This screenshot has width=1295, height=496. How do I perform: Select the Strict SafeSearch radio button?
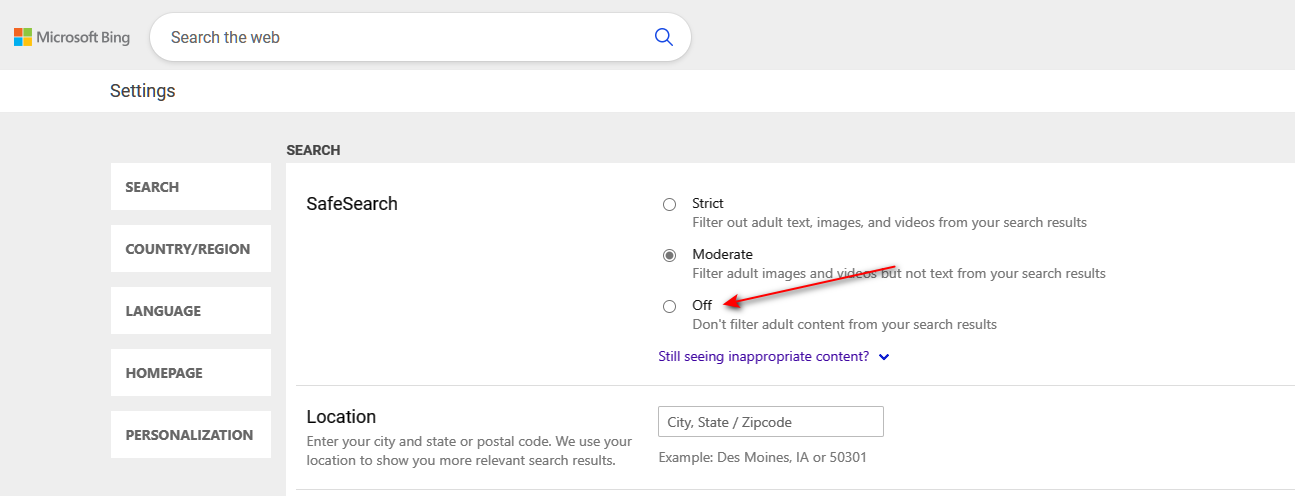[669, 205]
